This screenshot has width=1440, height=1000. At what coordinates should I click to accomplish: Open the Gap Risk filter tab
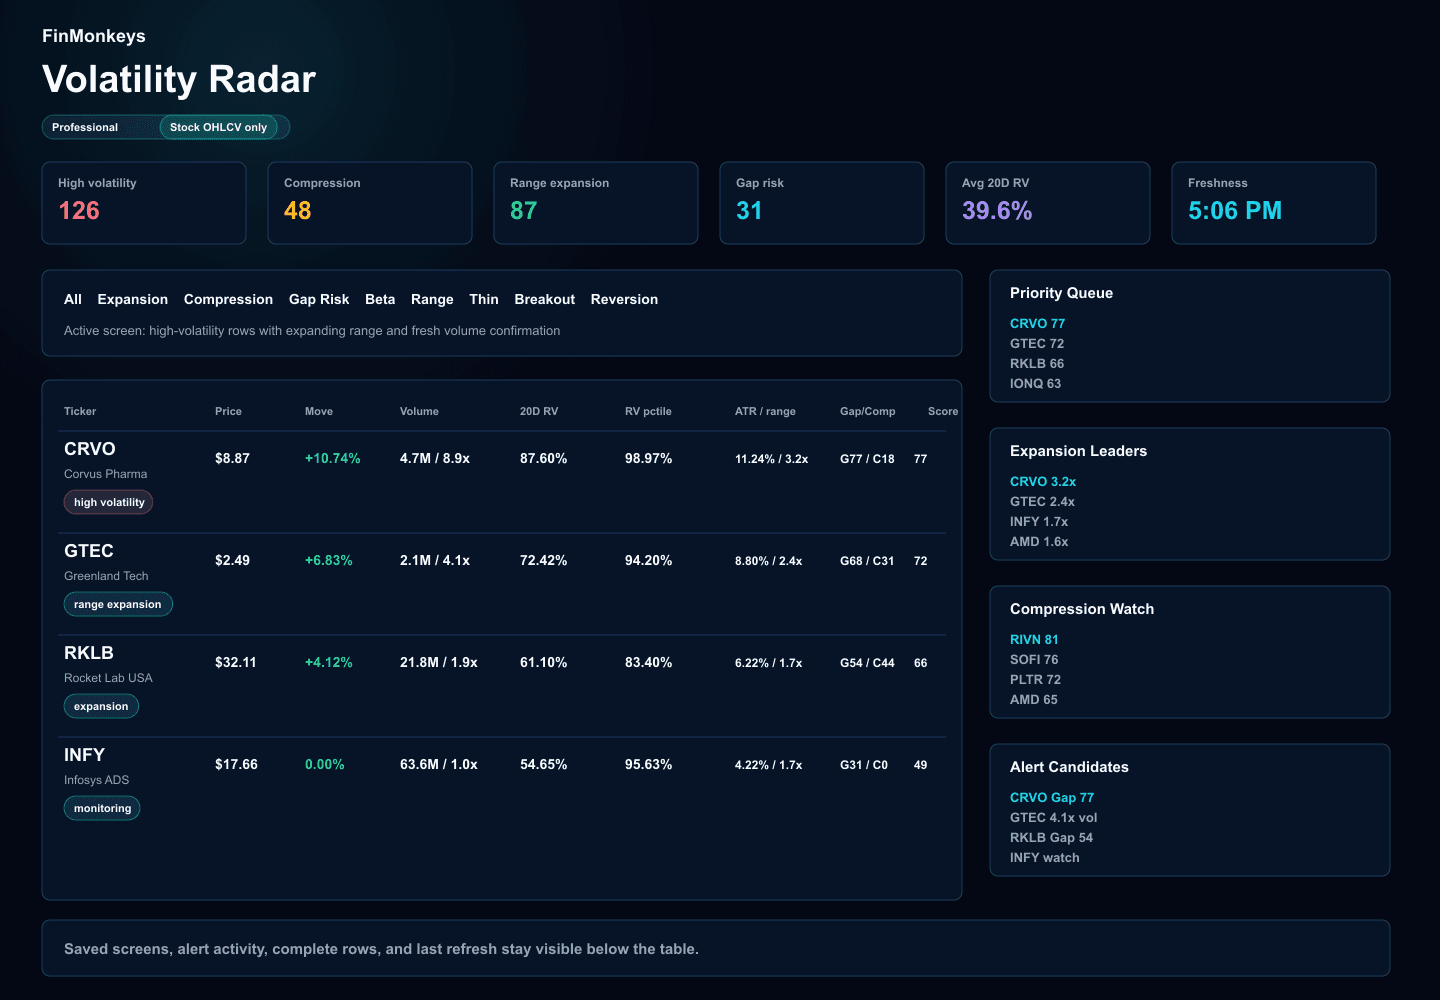pyautogui.click(x=319, y=299)
